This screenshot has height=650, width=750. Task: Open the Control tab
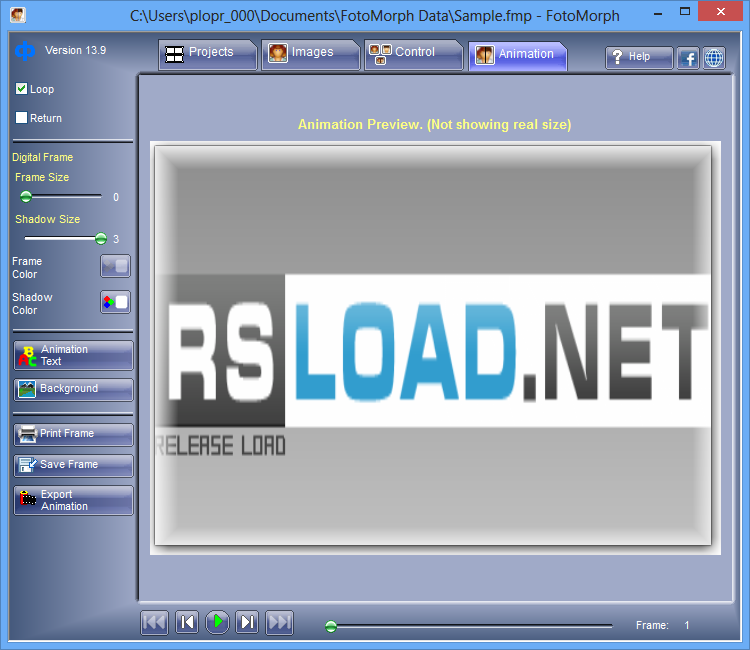click(414, 55)
